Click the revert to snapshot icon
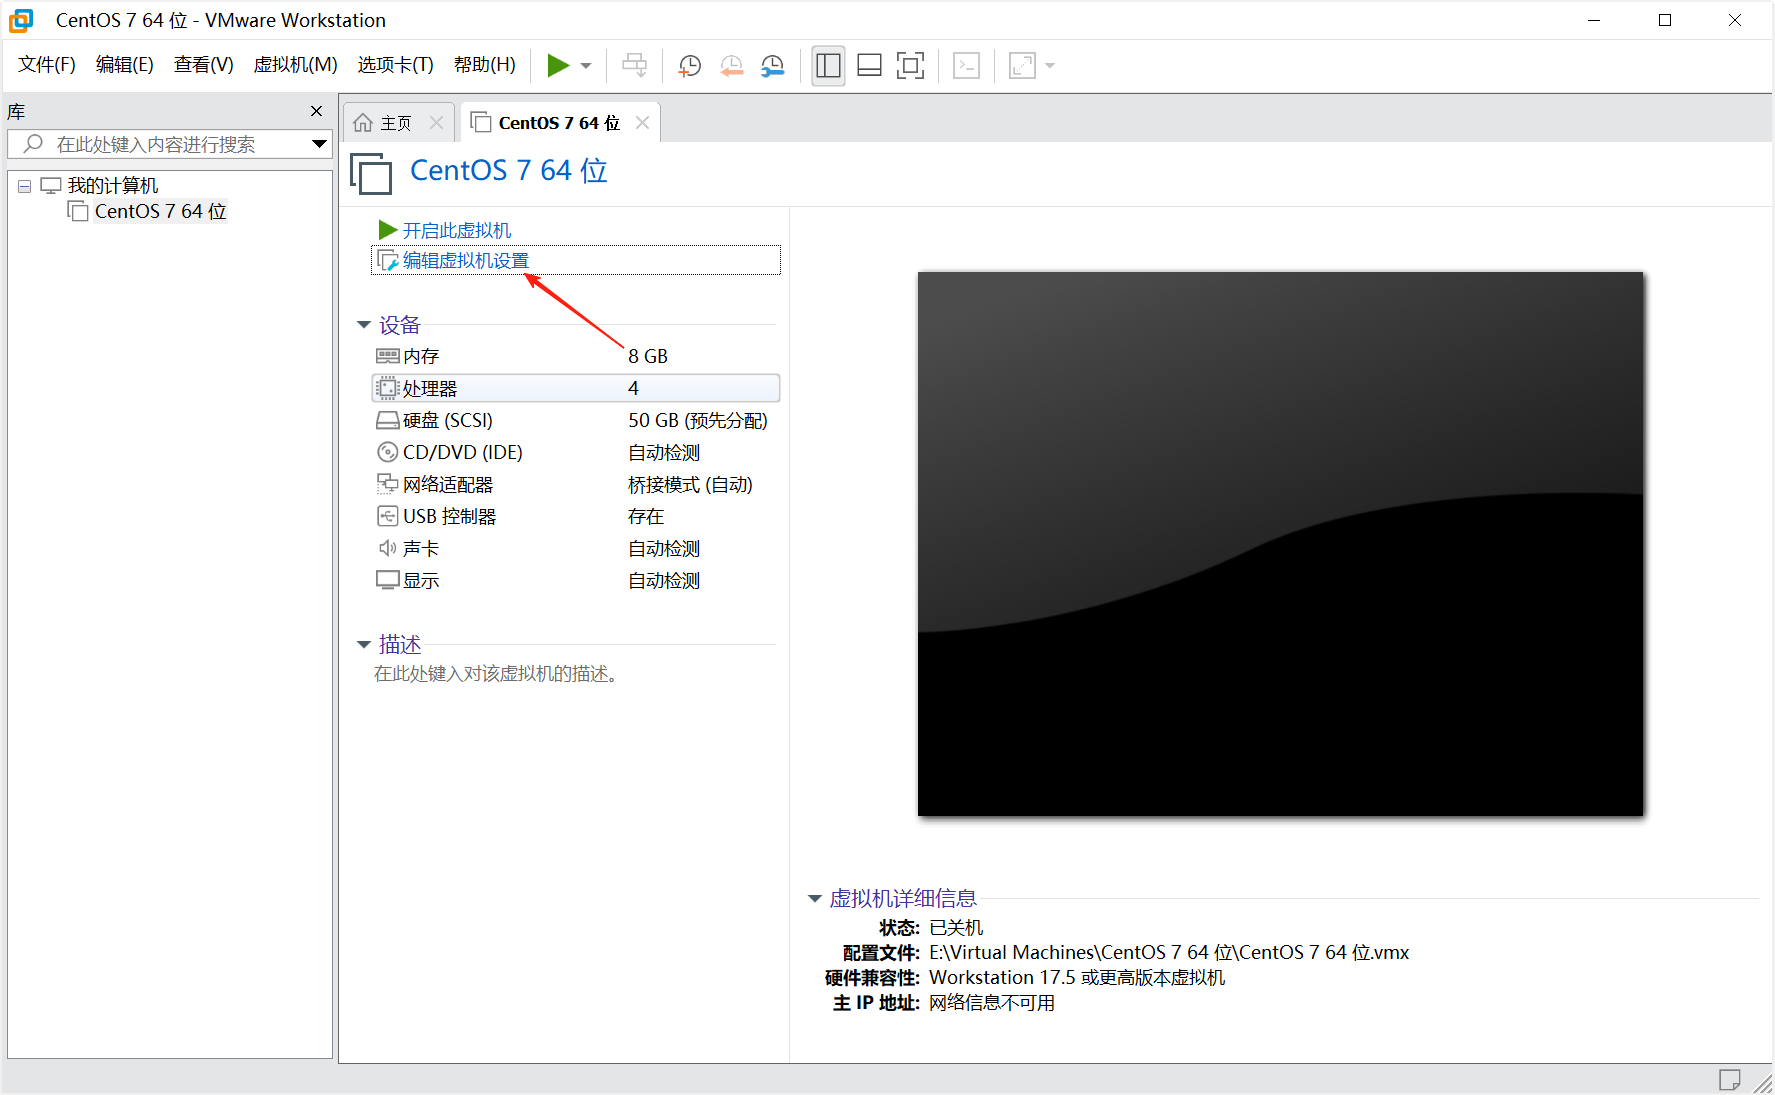This screenshot has height=1095, width=1775. coord(731,66)
